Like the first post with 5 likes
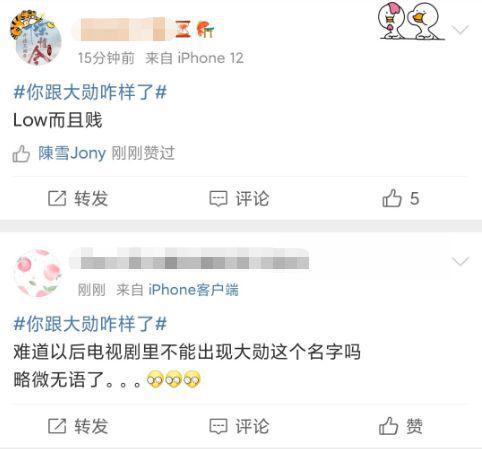 coord(400,198)
